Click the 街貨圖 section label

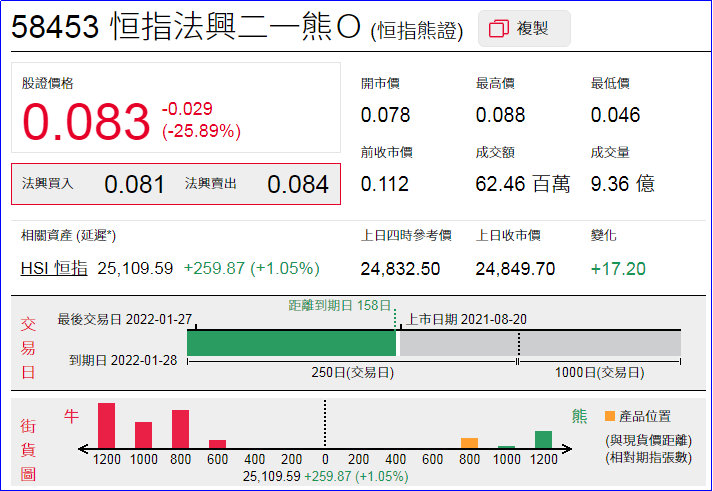pyautogui.click(x=28, y=450)
